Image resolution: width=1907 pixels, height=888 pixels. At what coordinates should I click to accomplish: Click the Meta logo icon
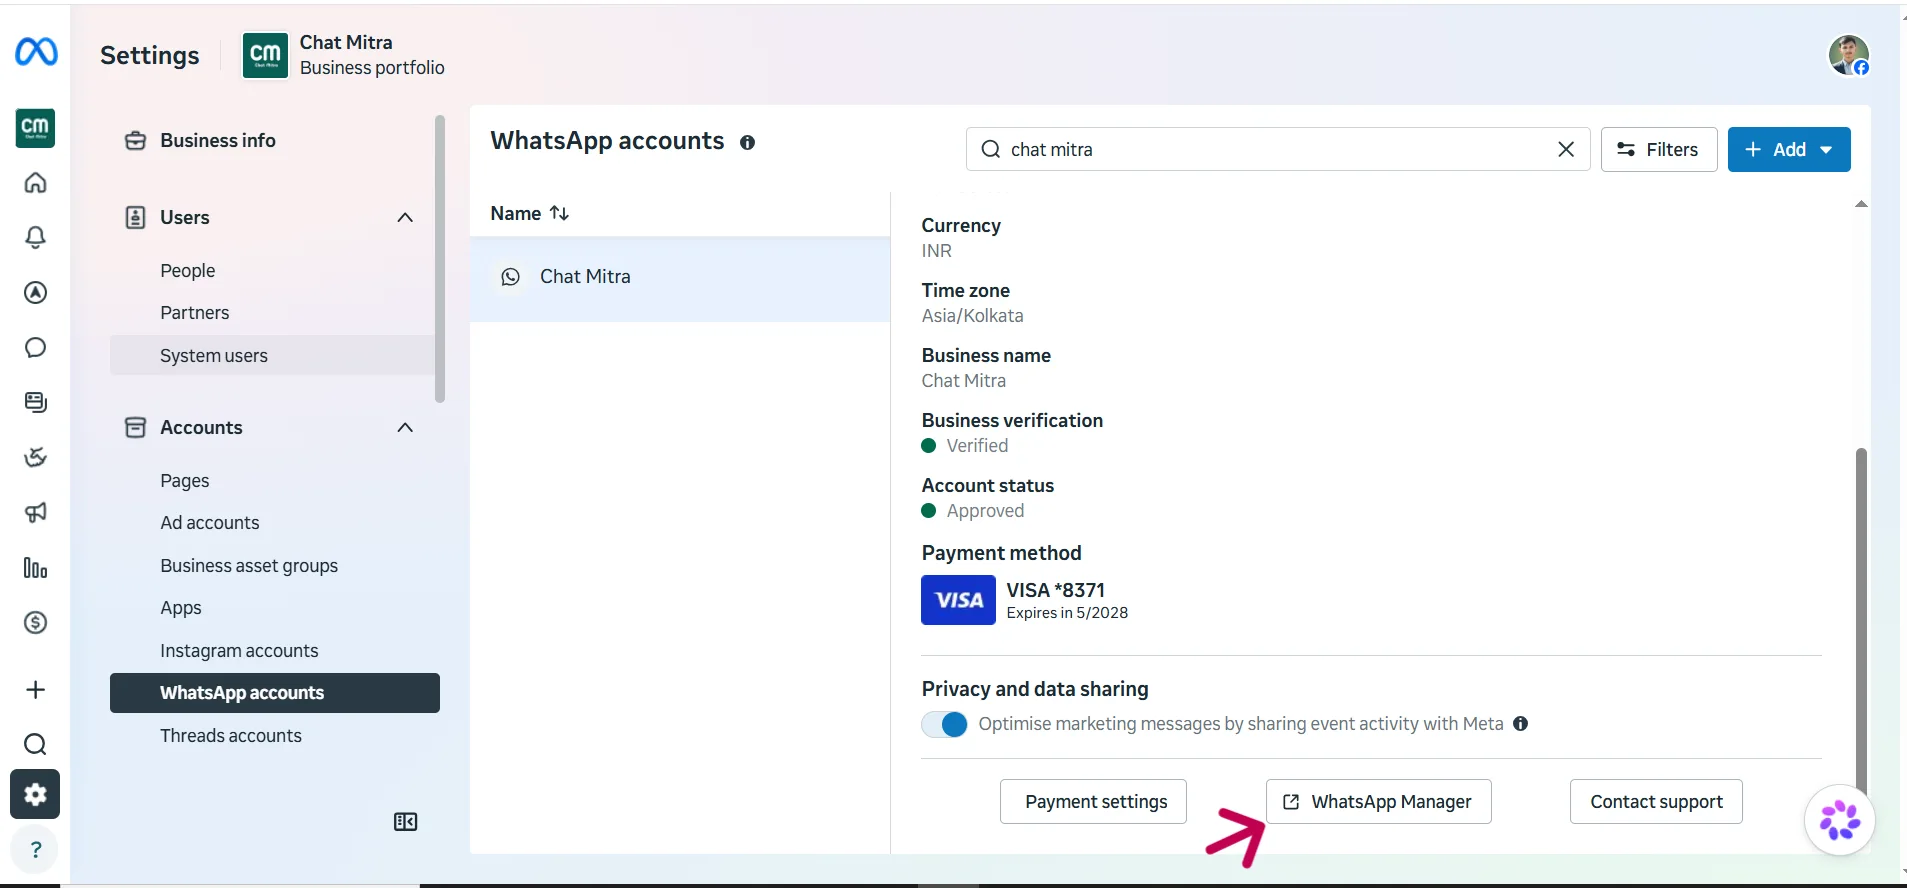(36, 51)
